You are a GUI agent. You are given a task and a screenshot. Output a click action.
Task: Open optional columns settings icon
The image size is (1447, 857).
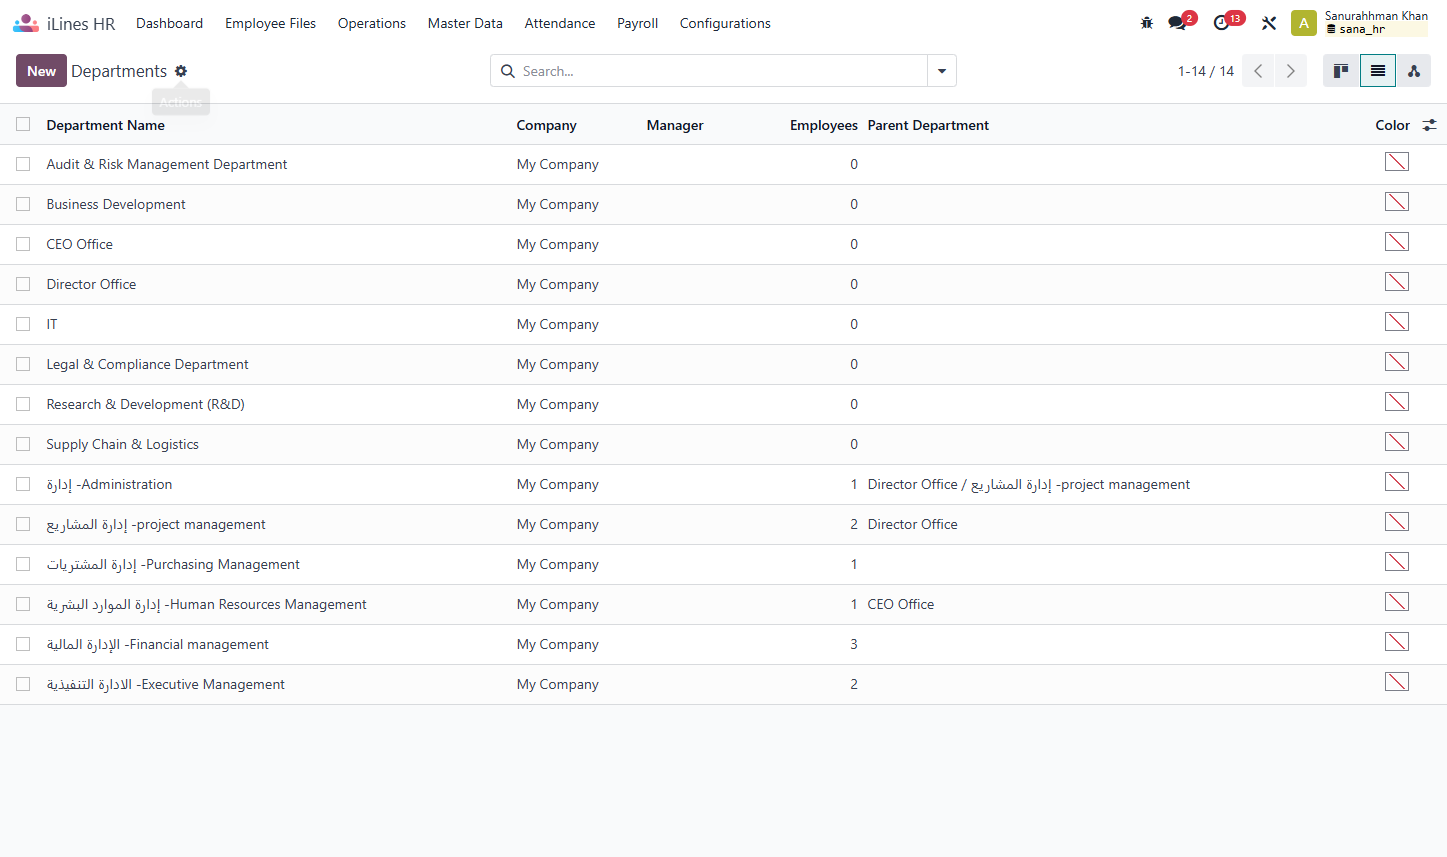pos(1430,125)
